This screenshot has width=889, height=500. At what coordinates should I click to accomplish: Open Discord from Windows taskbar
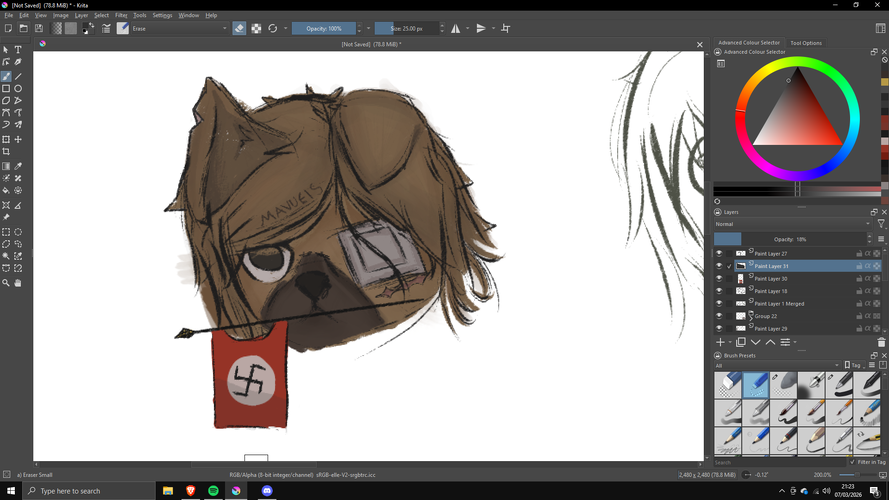coord(267,491)
